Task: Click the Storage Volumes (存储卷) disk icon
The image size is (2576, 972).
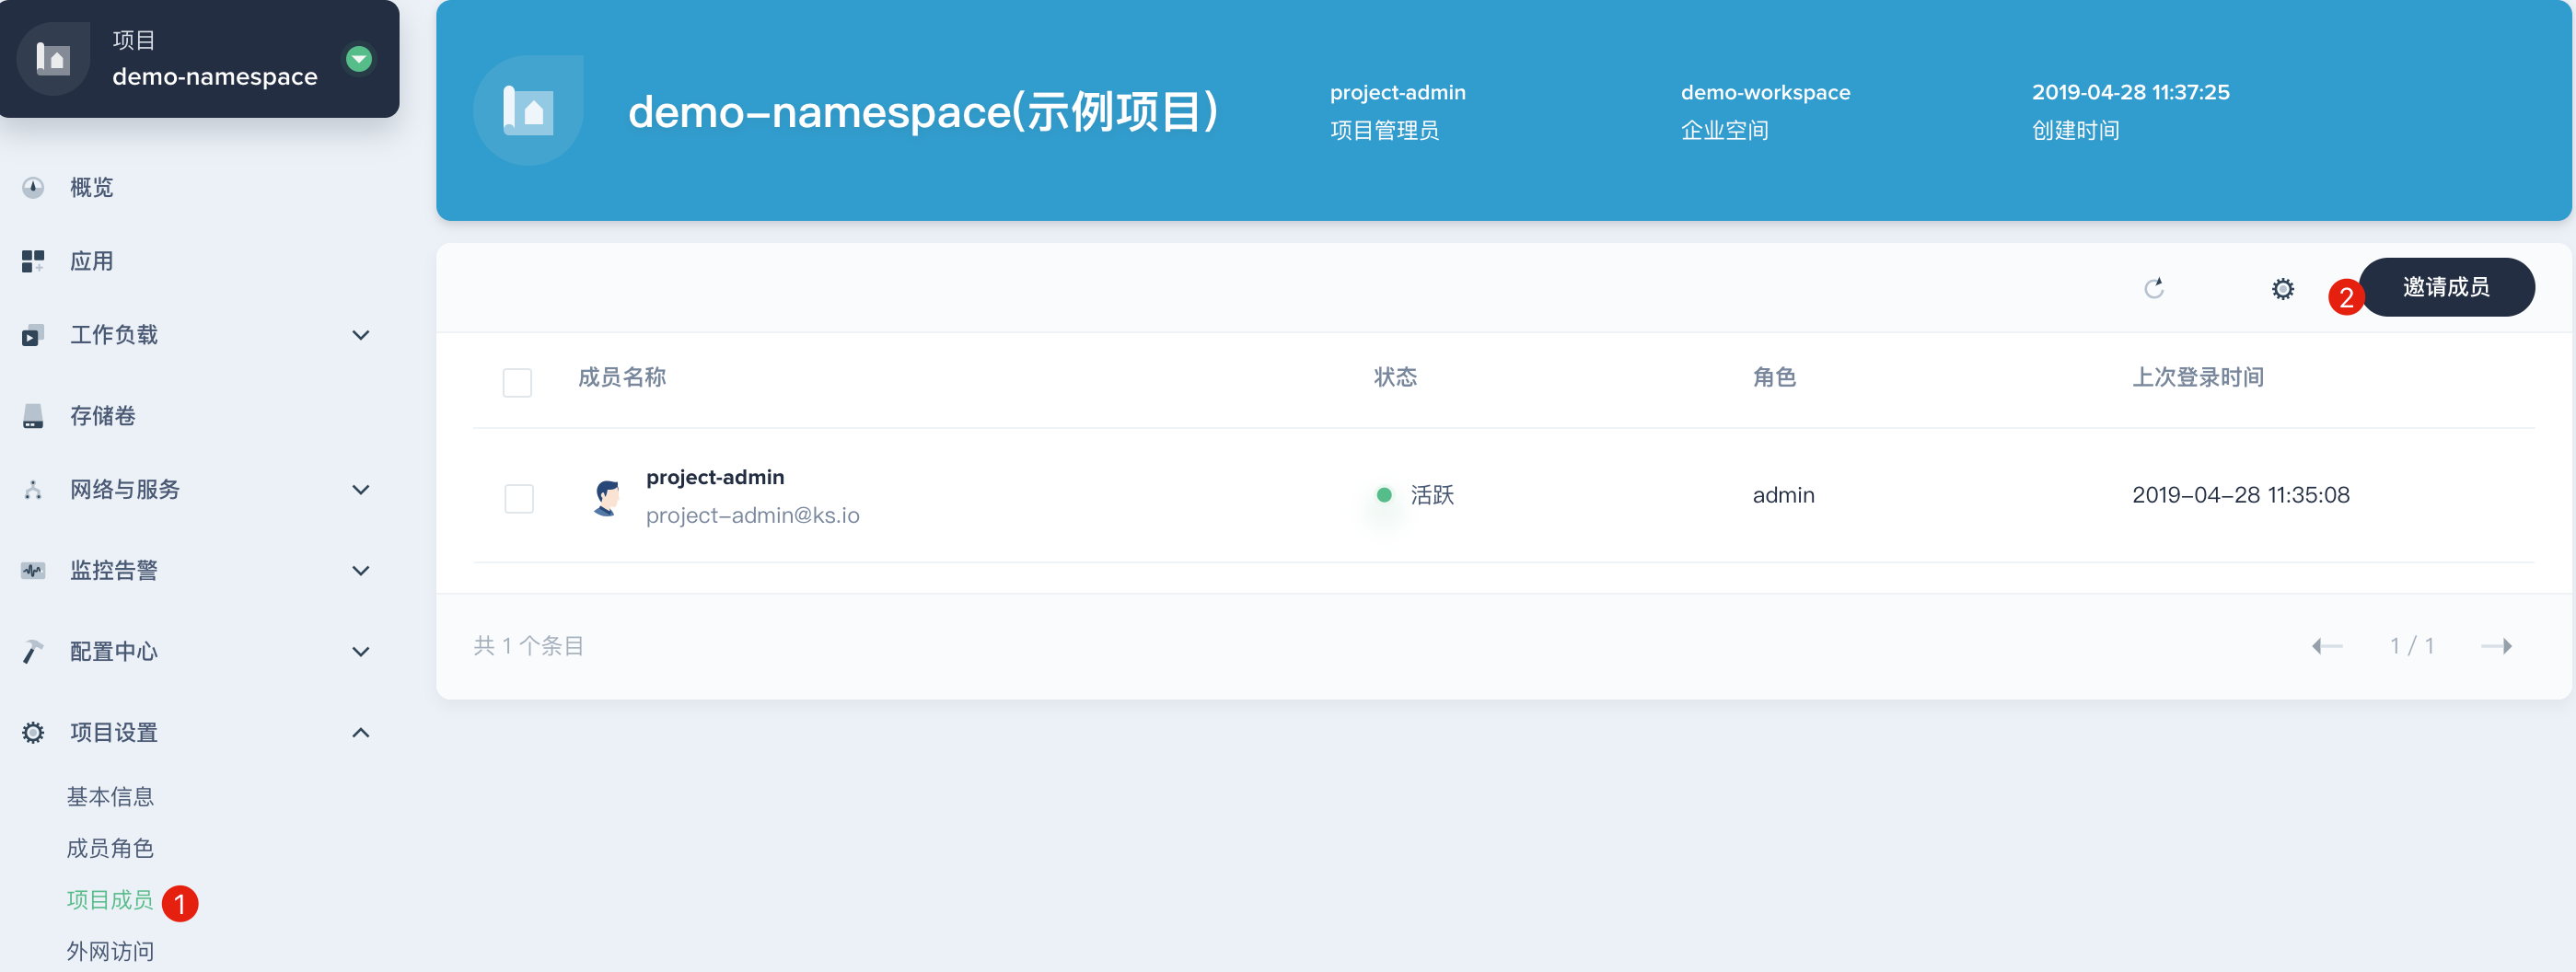Action: click(x=33, y=416)
